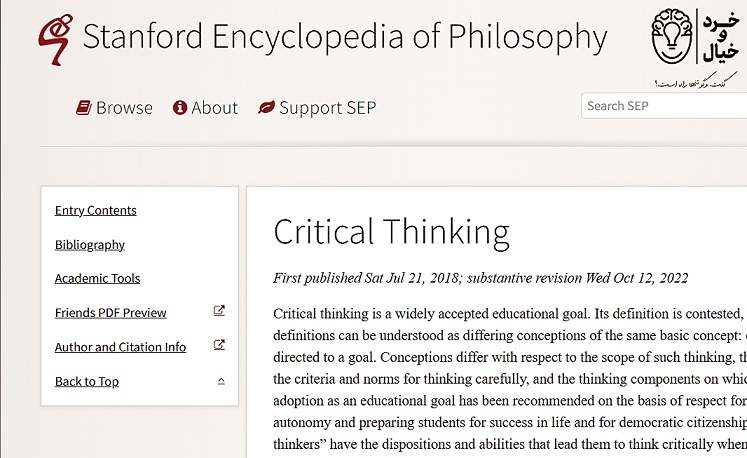Image resolution: width=747 pixels, height=458 pixels.
Task: Click the leaf icon beside Support SEP
Action: (266, 108)
